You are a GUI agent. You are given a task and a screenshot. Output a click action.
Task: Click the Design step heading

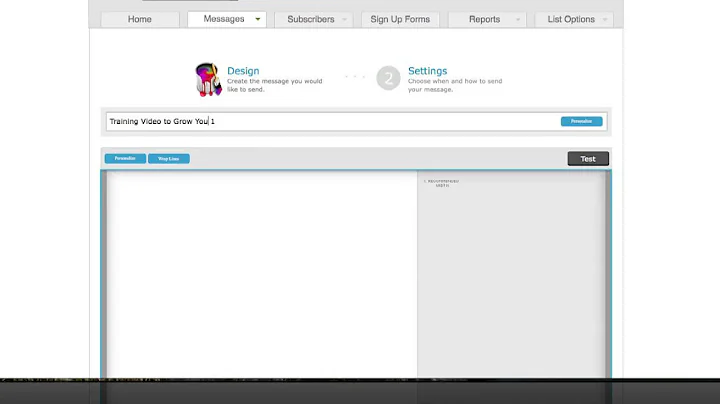[243, 71]
